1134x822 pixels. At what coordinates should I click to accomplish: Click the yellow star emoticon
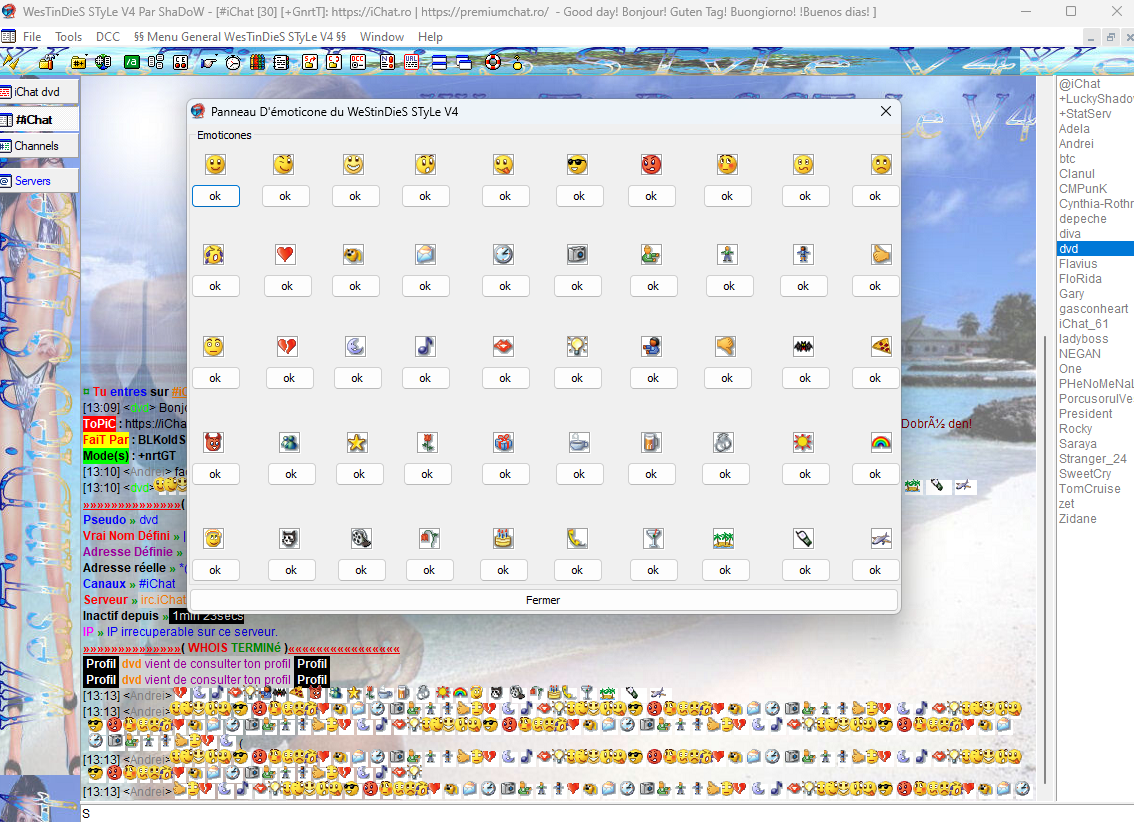357,442
